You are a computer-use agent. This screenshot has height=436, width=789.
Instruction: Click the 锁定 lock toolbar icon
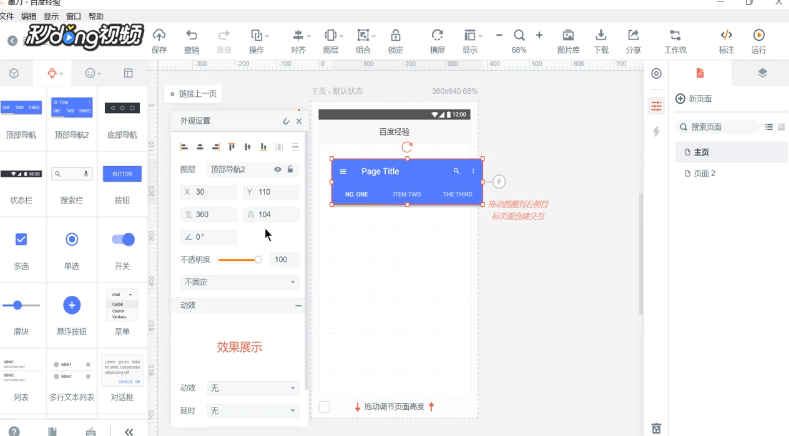pyautogui.click(x=396, y=35)
